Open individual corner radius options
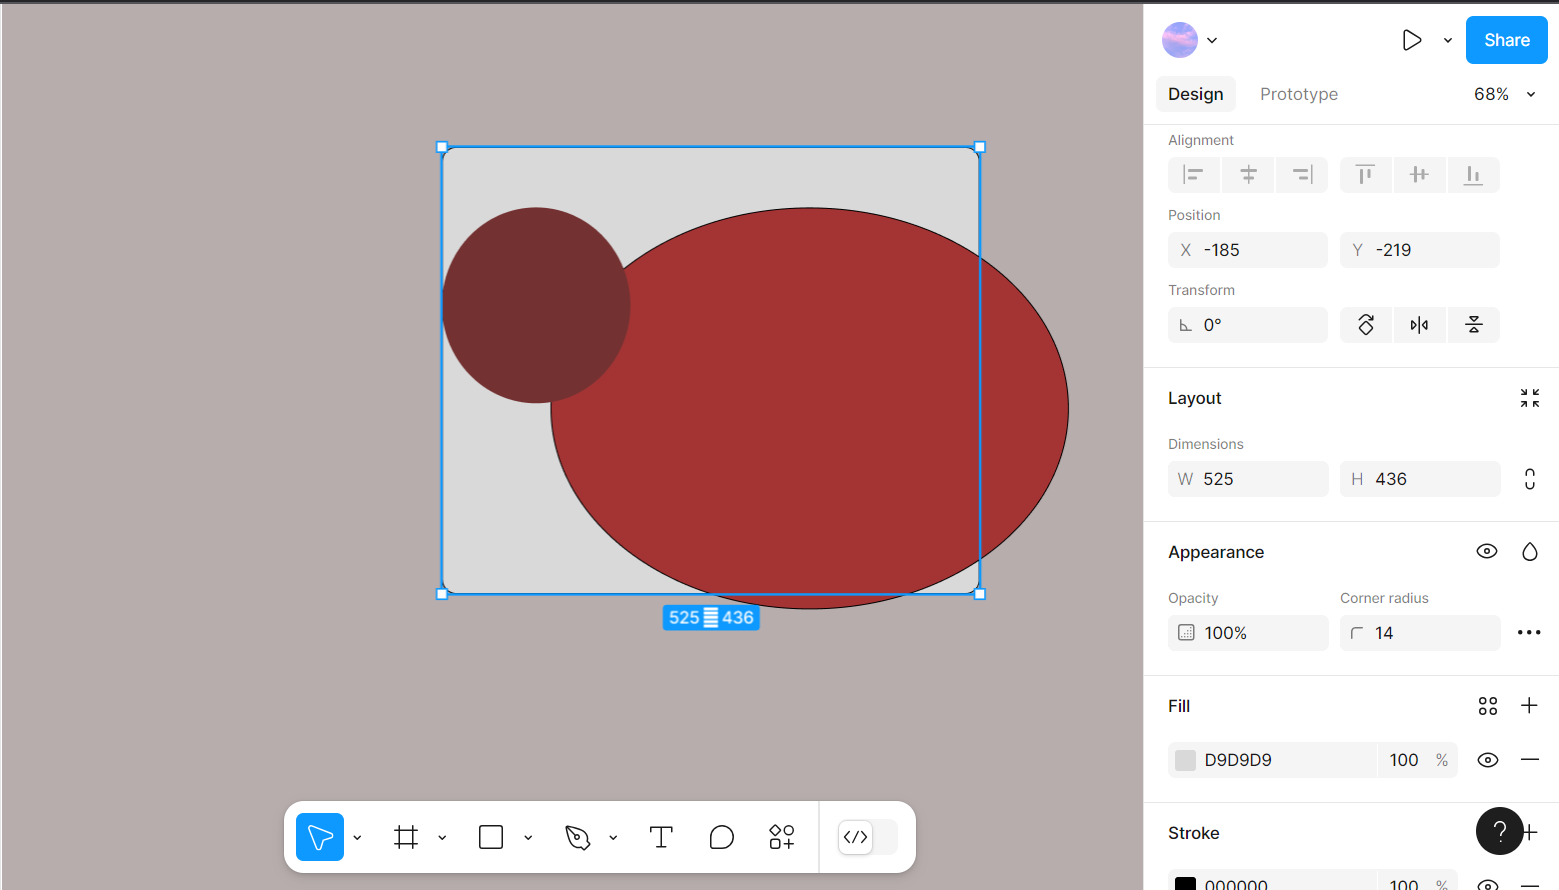Screen dimensions: 1559x890 (1529, 632)
